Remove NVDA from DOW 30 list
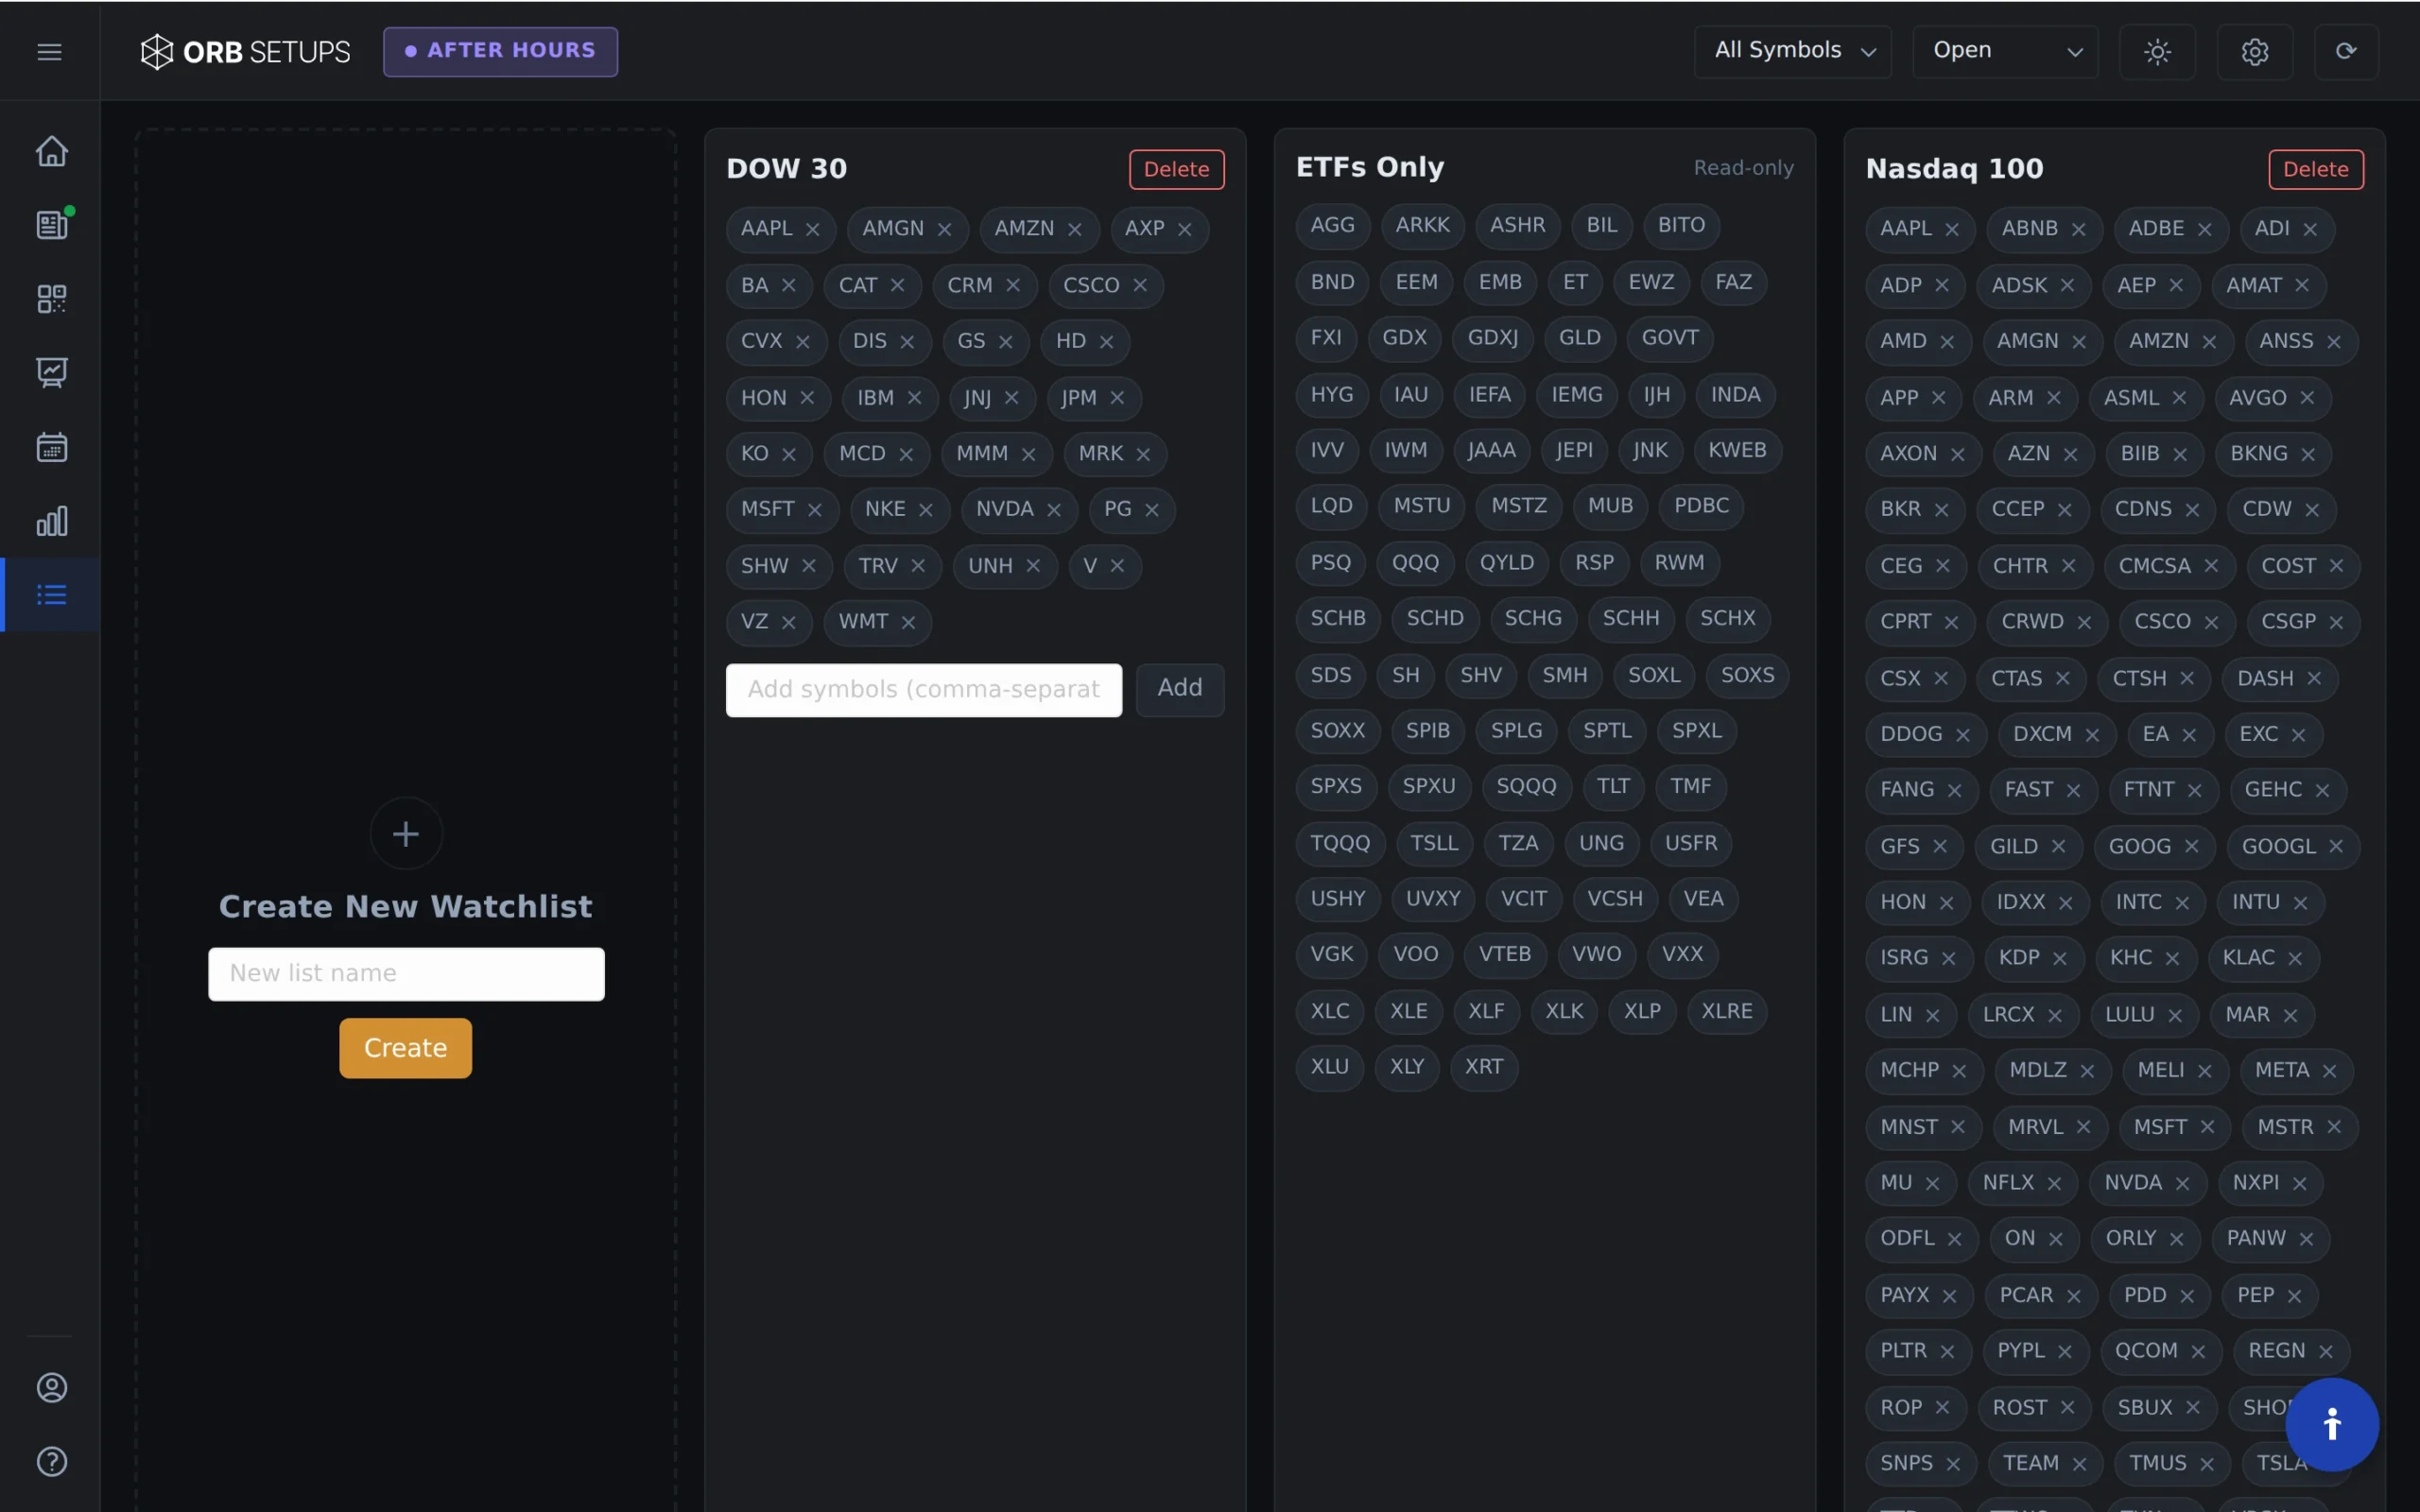 (x=1054, y=510)
